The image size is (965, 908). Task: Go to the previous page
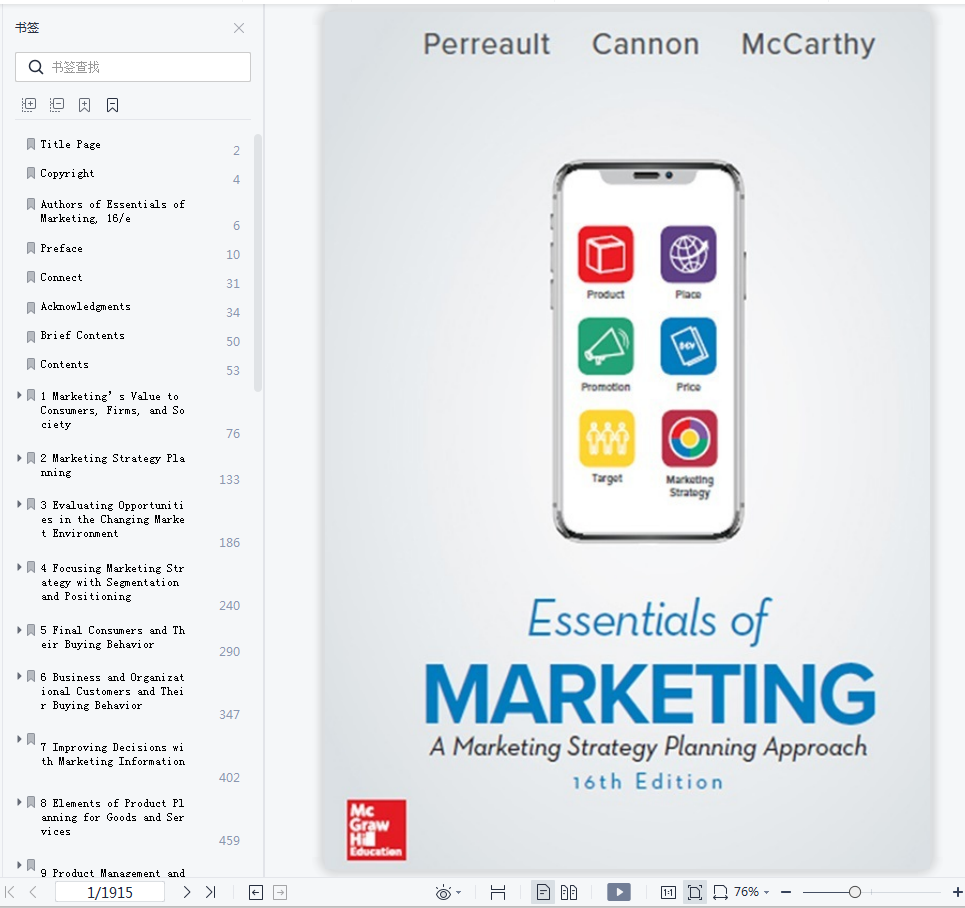[33, 892]
